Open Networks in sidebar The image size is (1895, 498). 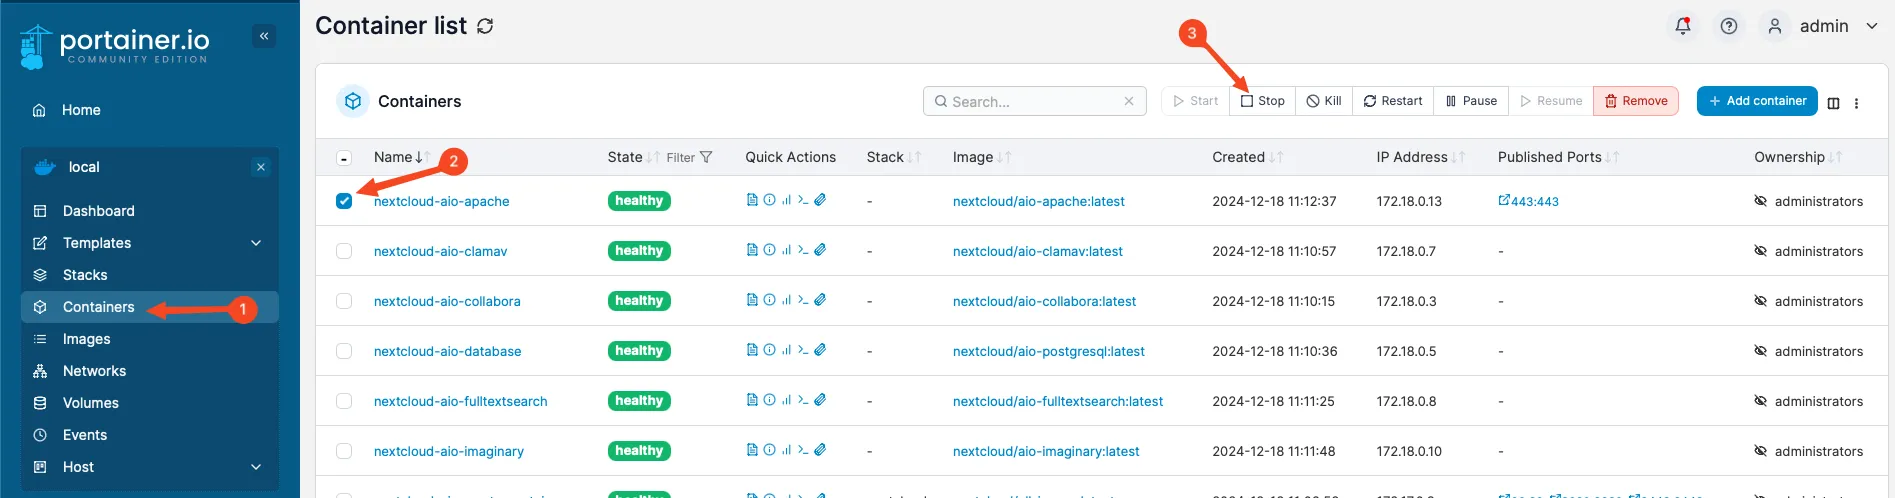(x=94, y=371)
